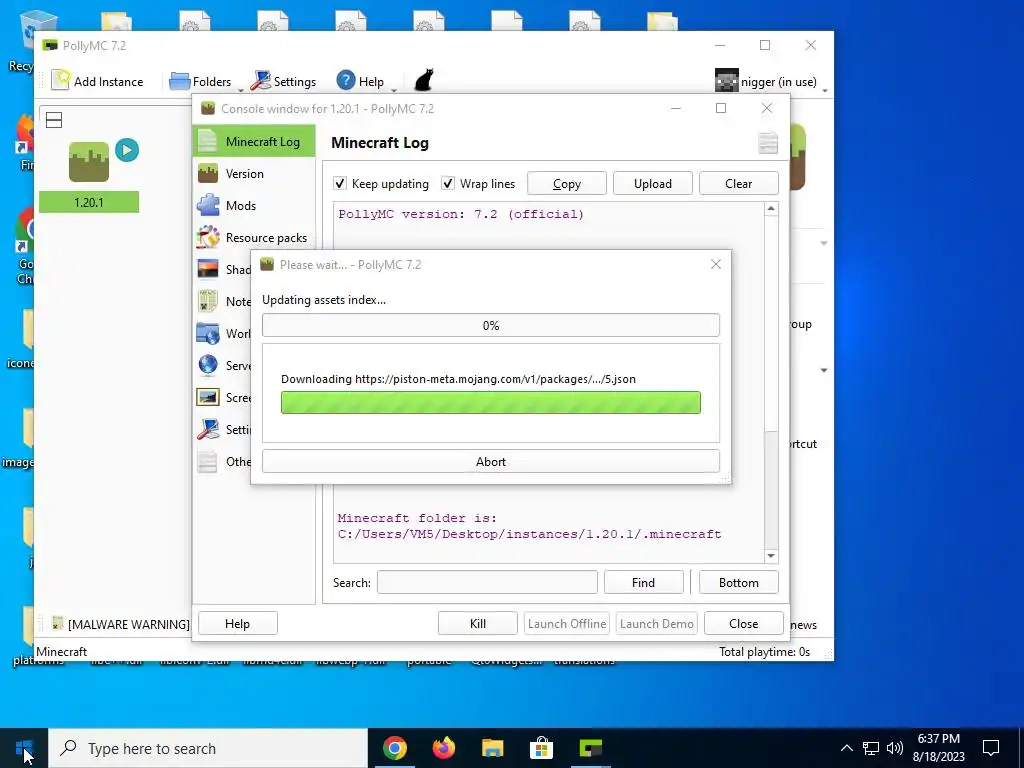
Task: Click the Total playtime status text
Action: tap(764, 652)
